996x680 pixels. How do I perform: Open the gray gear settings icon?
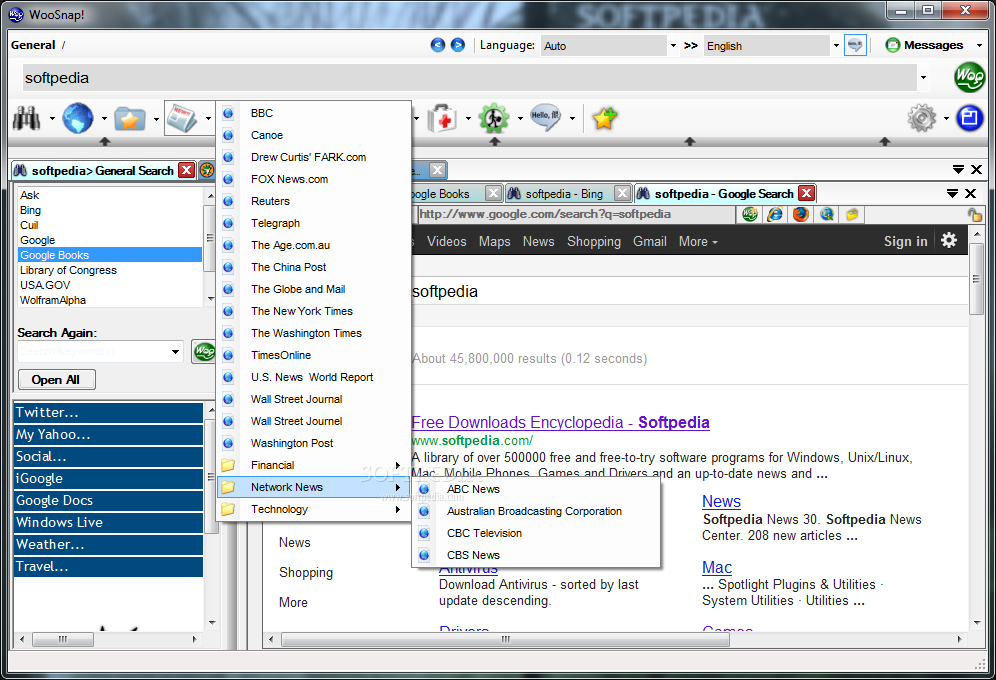point(922,119)
